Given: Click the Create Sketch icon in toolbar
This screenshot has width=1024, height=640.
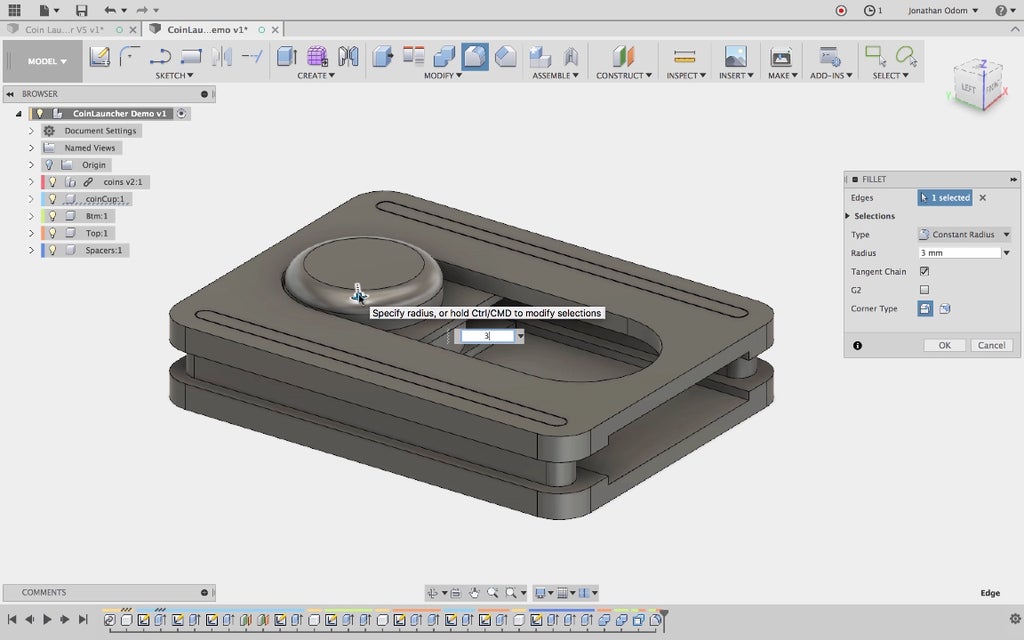Looking at the screenshot, I should 99,57.
